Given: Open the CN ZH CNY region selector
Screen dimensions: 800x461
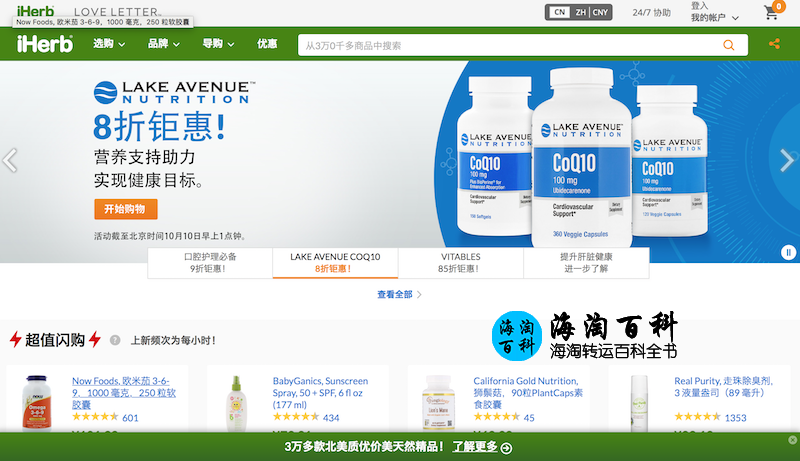Looking at the screenshot, I should point(579,12).
